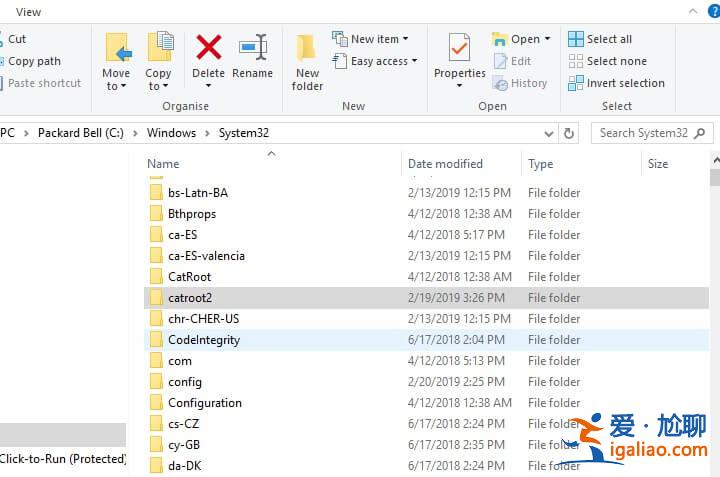Open the View ribbon tab
Screen dimensions: 720x477
(x=28, y=12)
